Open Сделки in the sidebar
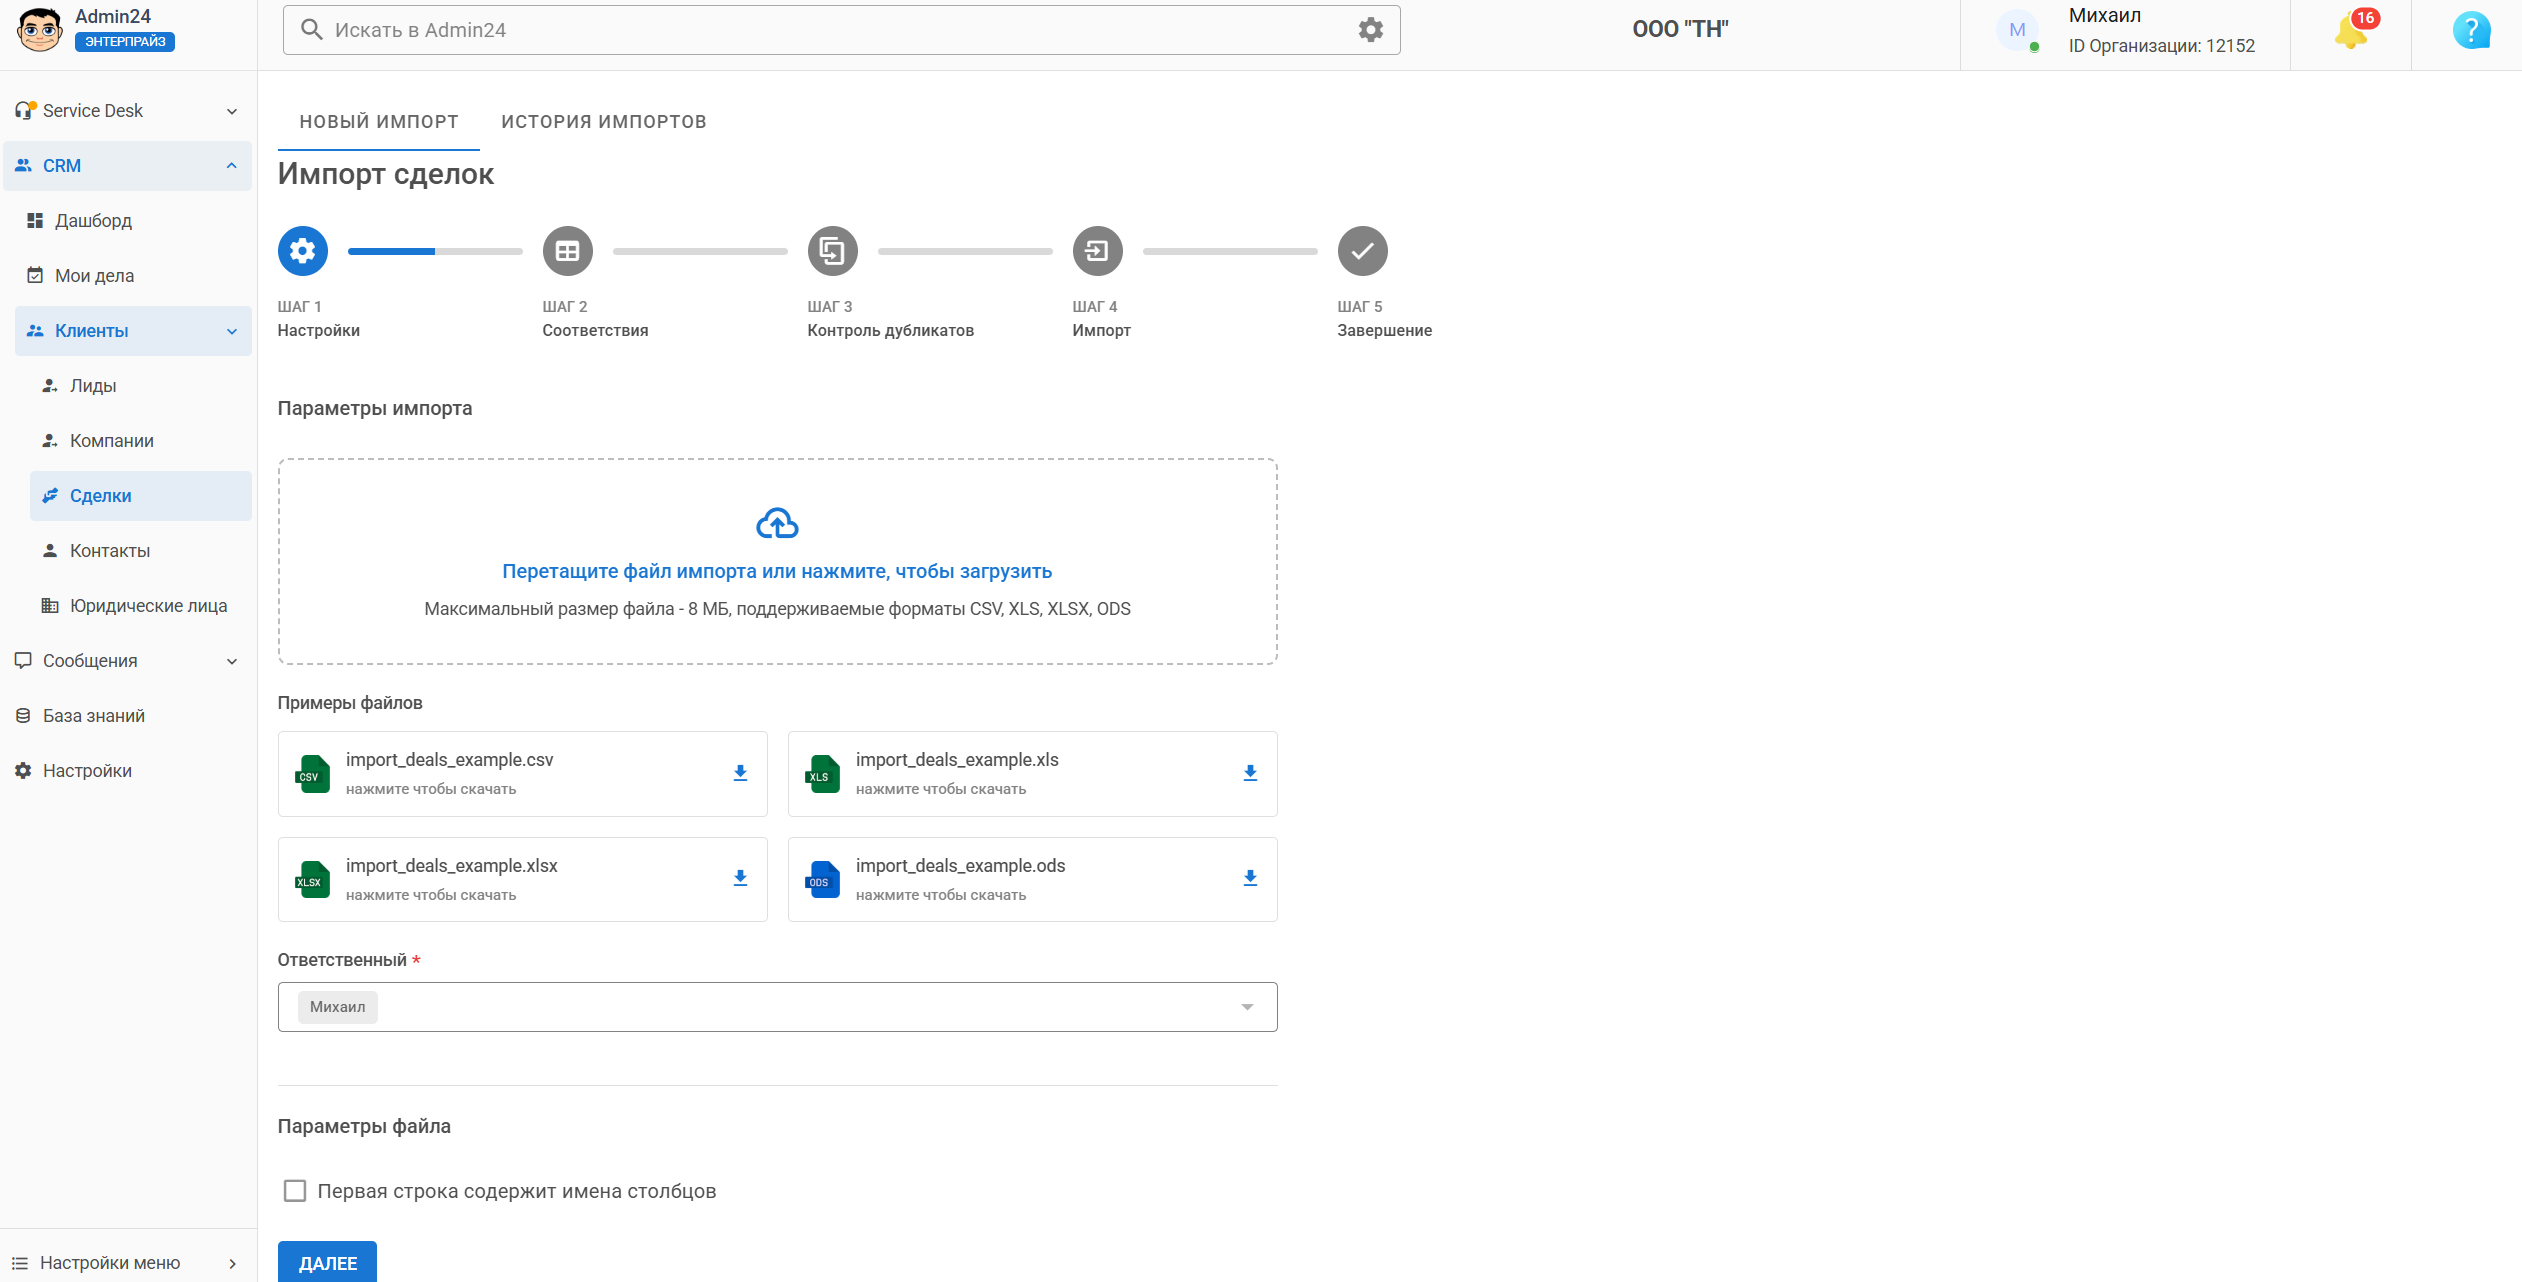This screenshot has height=1282, width=2522. point(141,496)
